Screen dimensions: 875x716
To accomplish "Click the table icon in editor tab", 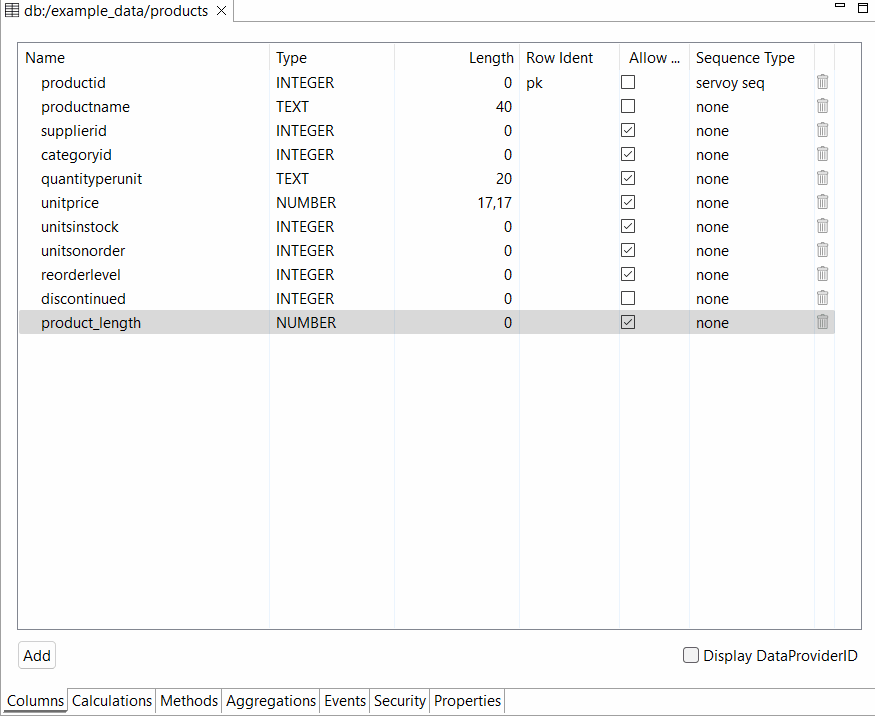I will coord(12,10).
